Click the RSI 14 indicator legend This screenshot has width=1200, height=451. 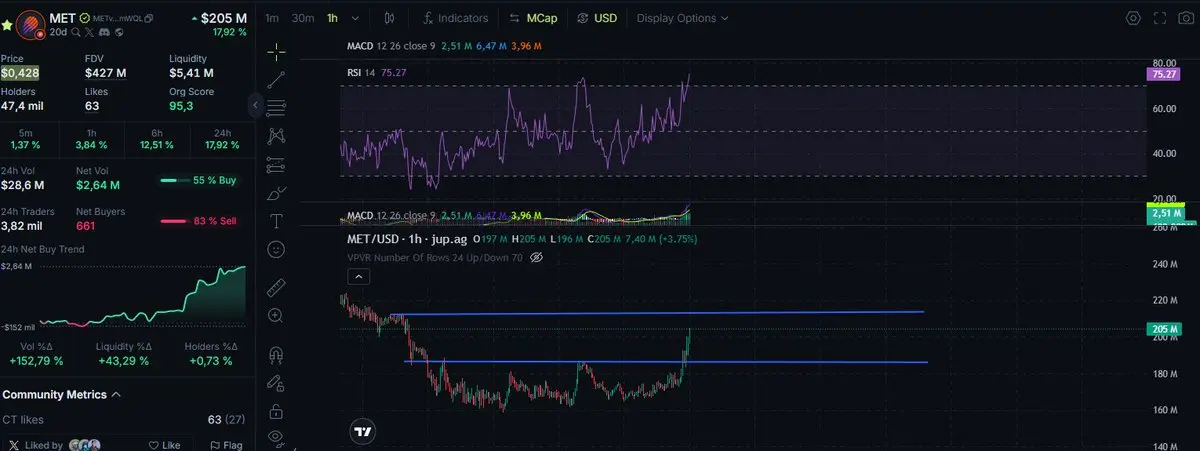[376, 72]
